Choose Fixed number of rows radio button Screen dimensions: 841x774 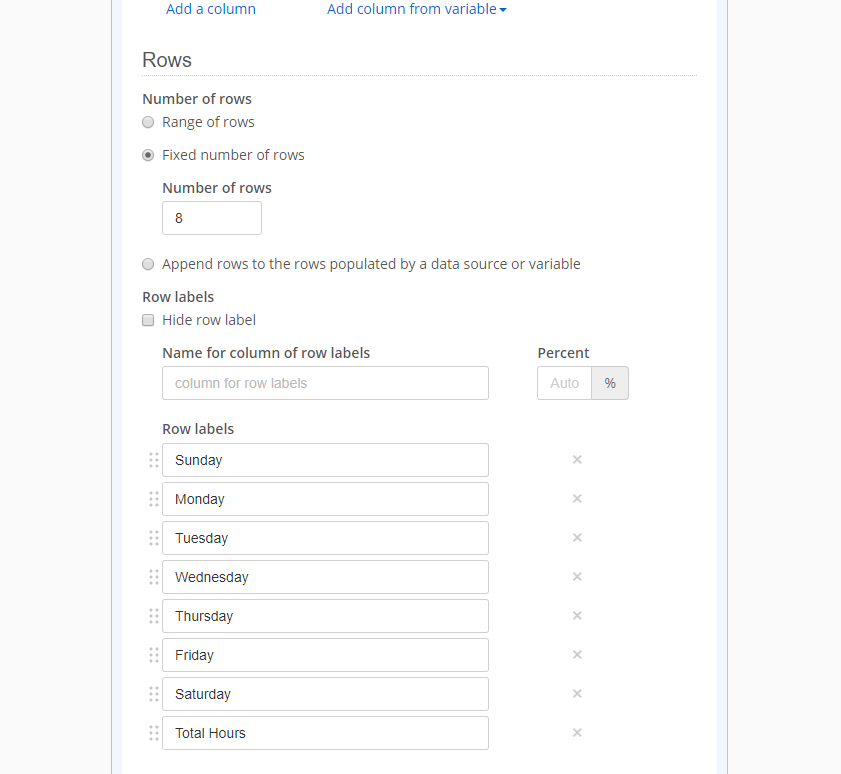click(x=148, y=155)
